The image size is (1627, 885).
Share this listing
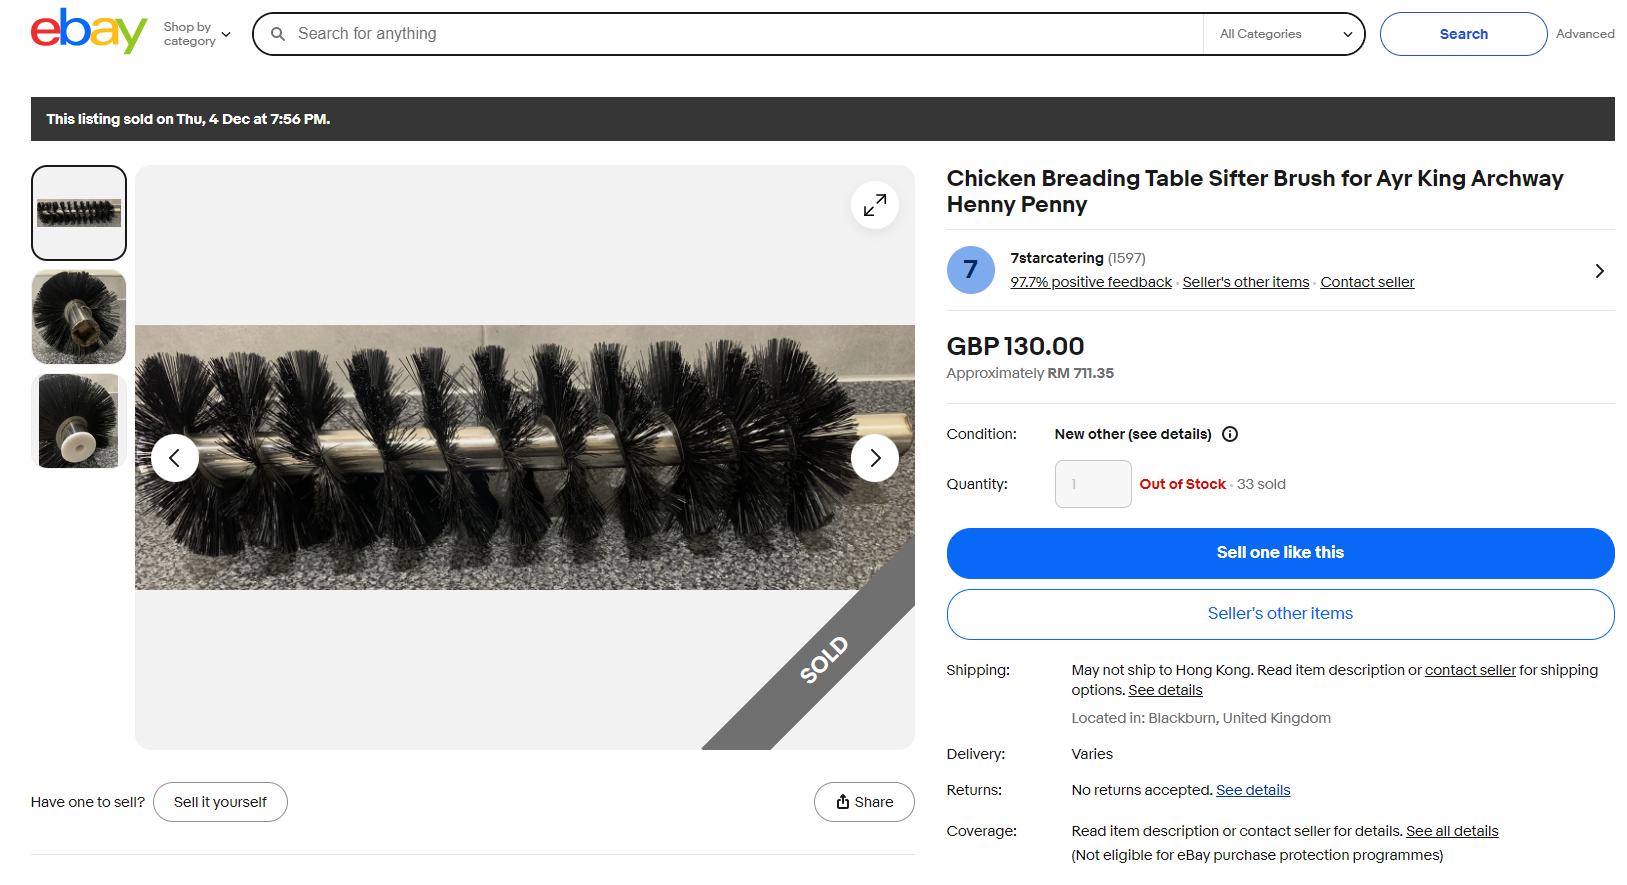pyautogui.click(x=864, y=802)
